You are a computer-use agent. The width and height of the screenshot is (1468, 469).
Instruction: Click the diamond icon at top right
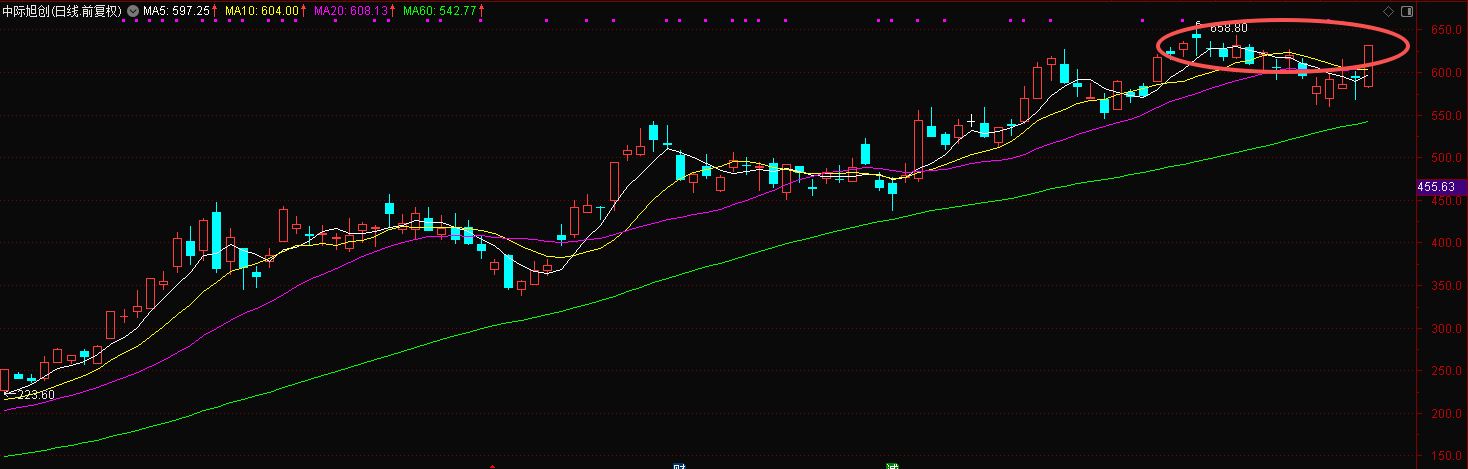(1388, 11)
